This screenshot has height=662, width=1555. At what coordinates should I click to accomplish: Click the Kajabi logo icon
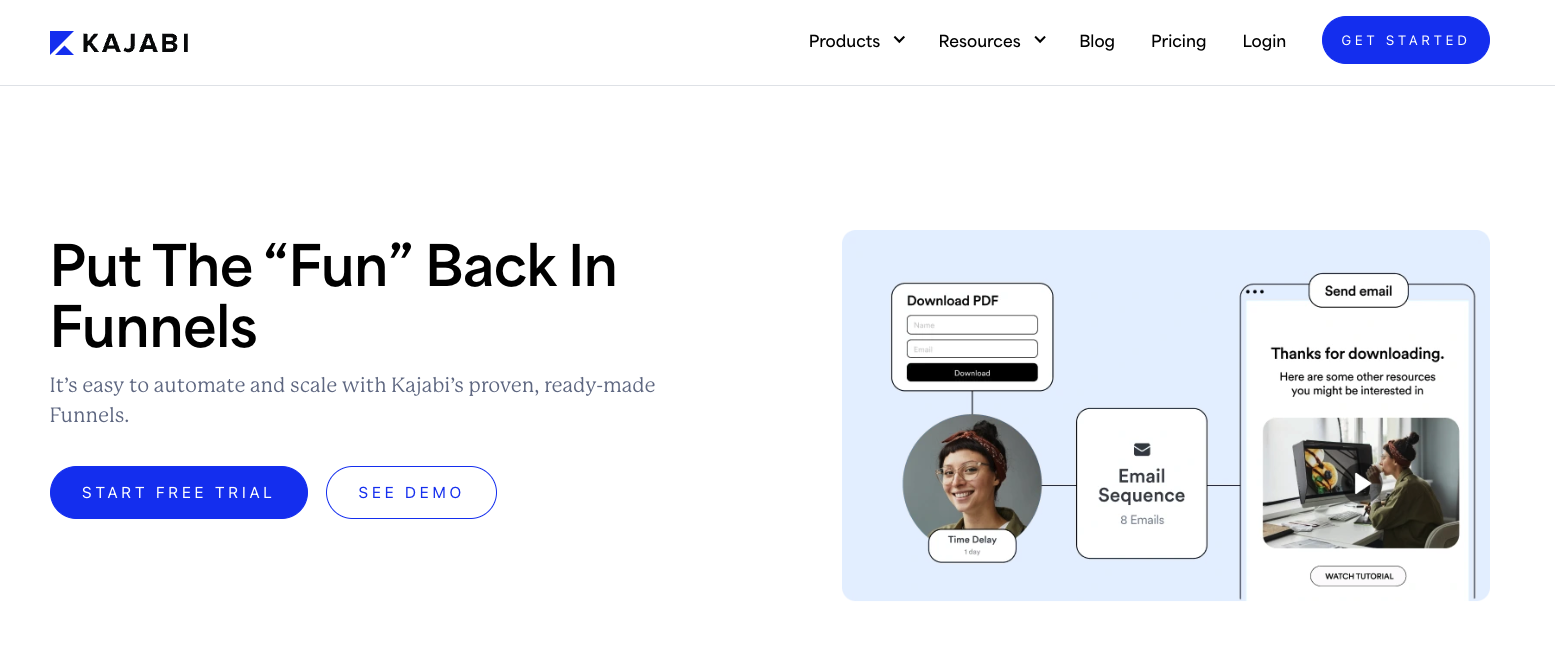(61, 43)
